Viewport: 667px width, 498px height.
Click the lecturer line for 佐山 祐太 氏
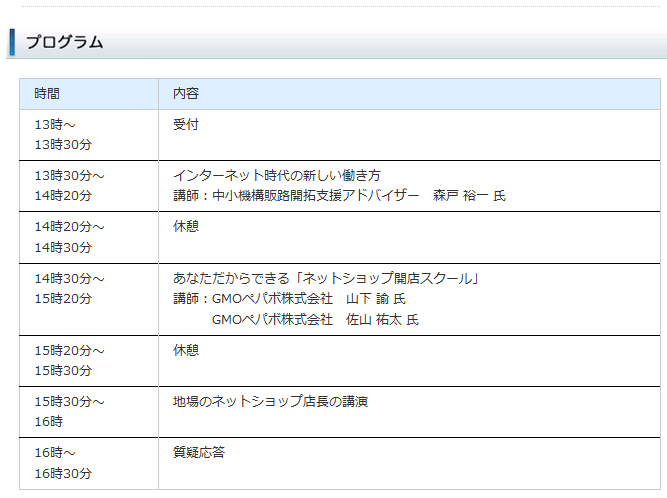(315, 319)
